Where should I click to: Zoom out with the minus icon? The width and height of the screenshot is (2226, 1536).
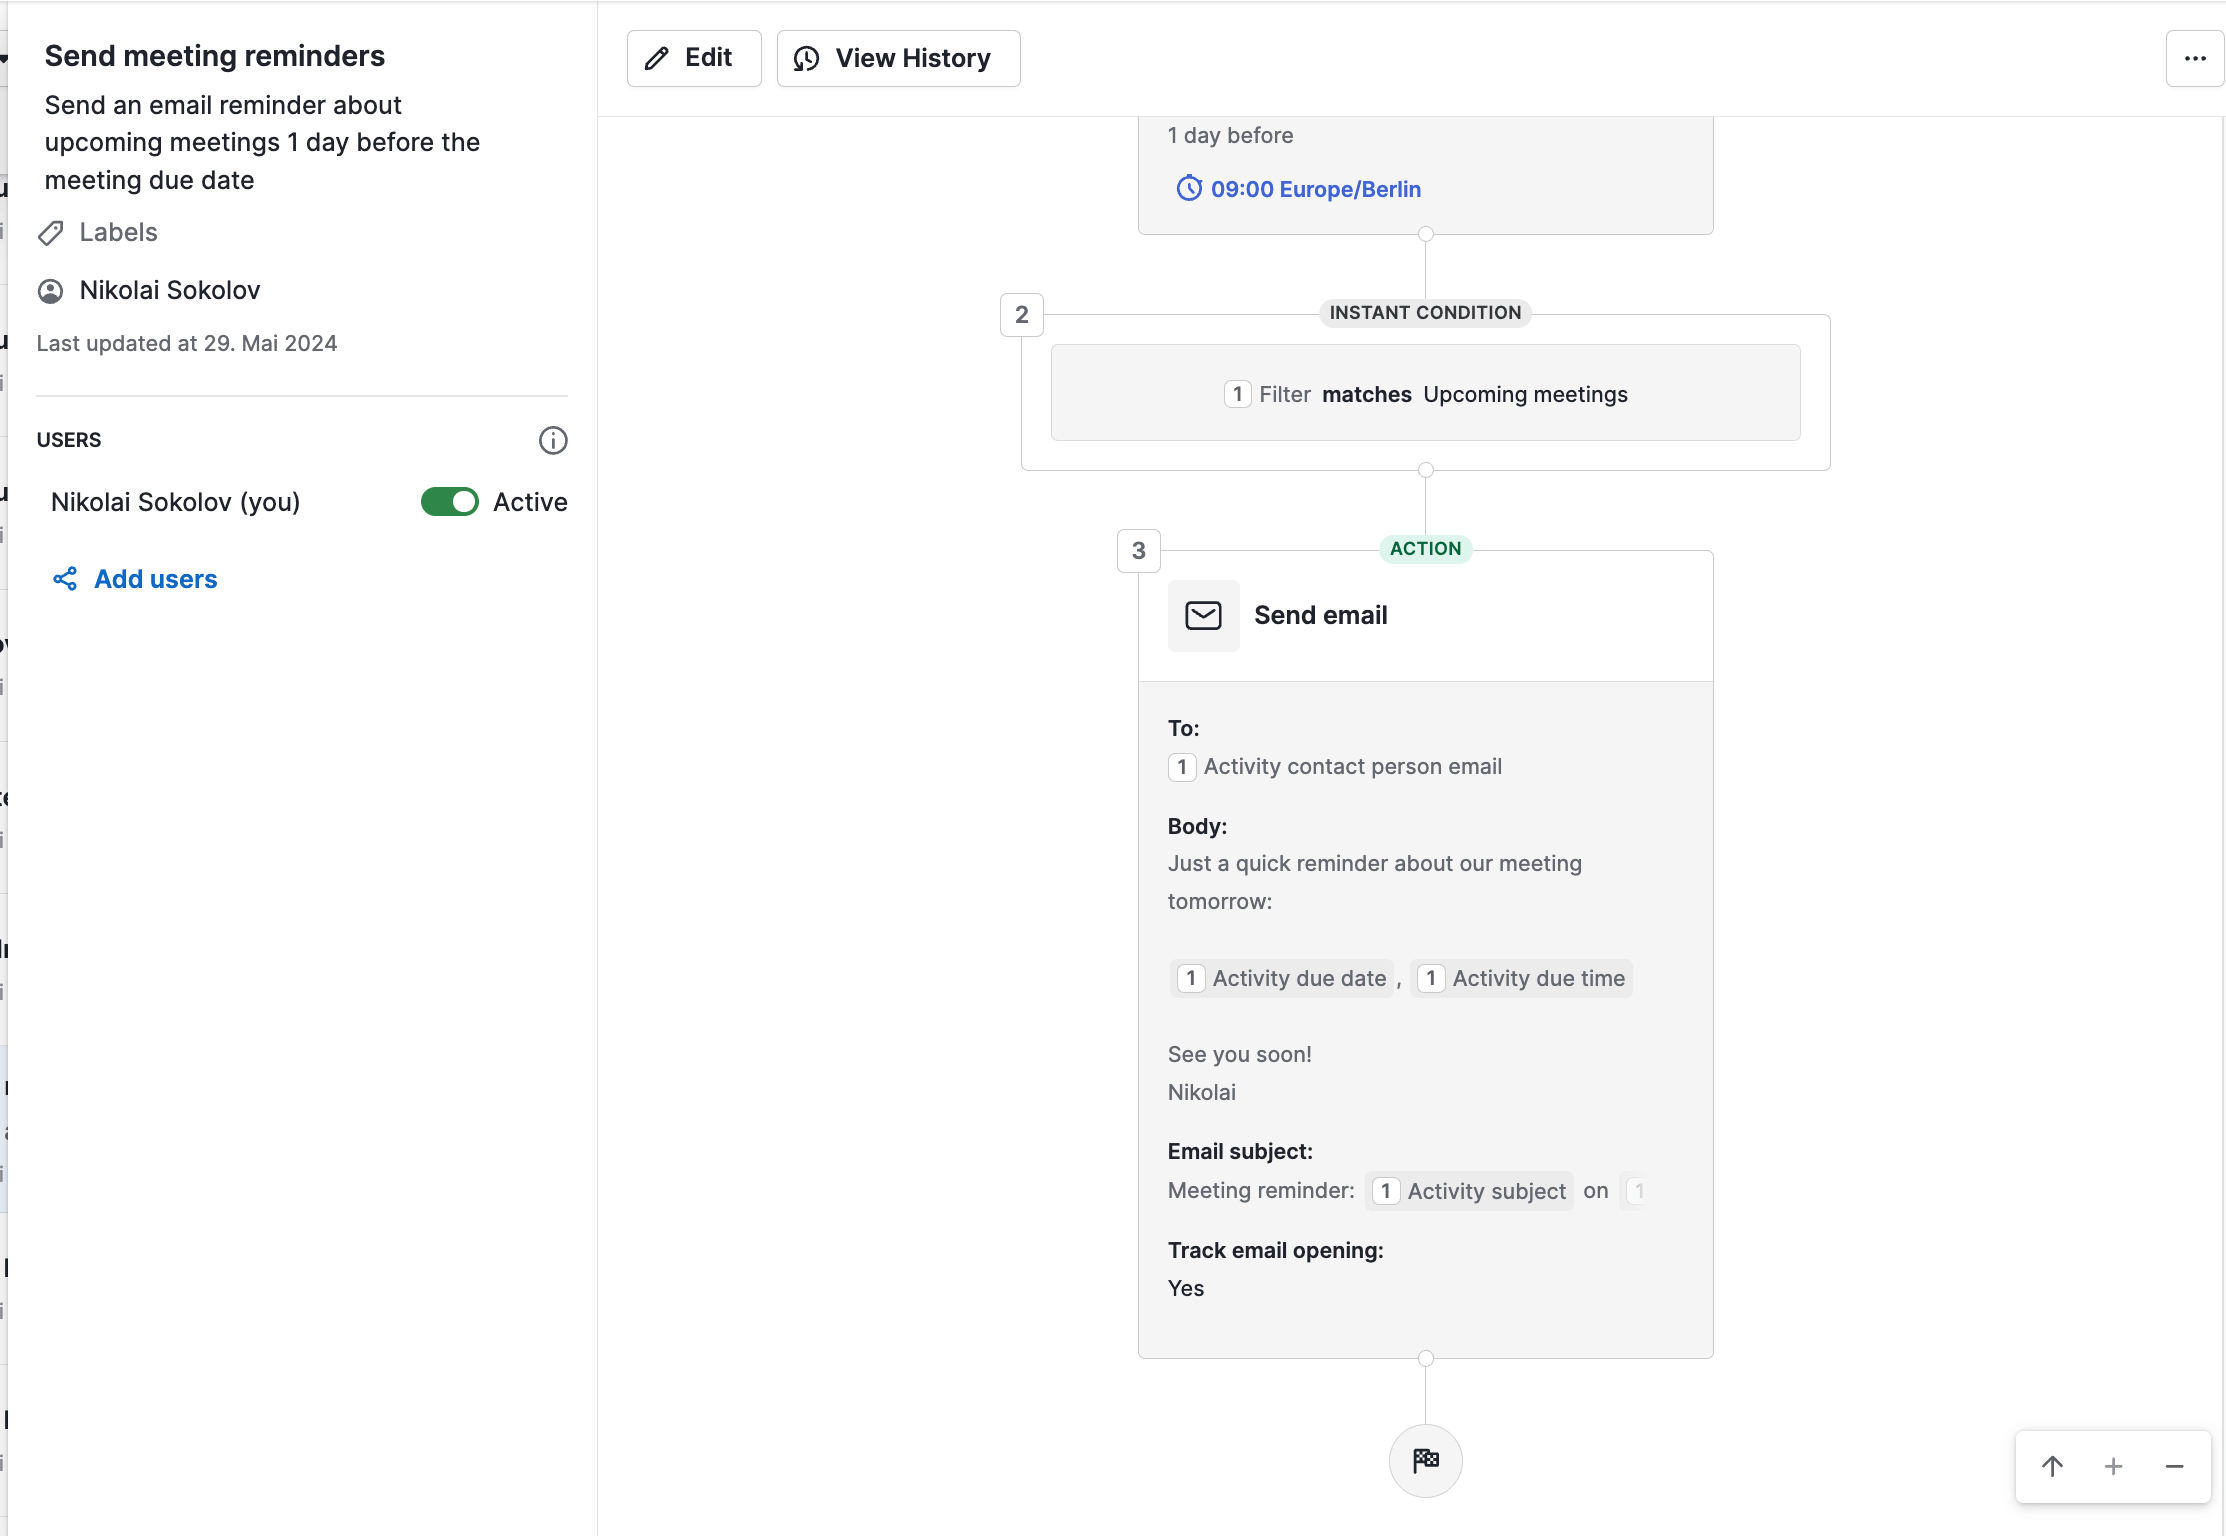pyautogui.click(x=2174, y=1466)
